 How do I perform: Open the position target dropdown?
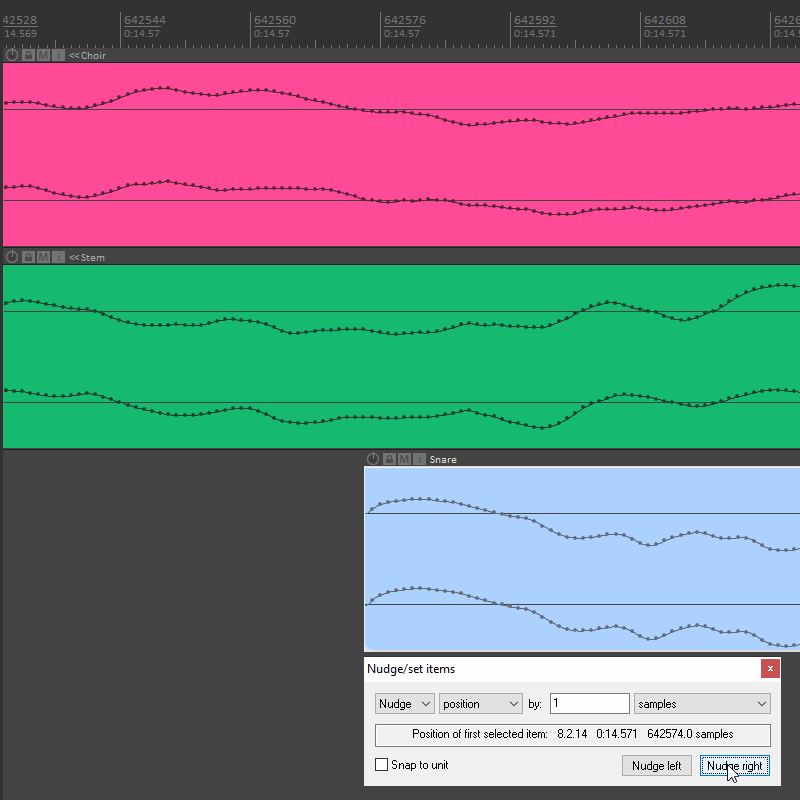[481, 704]
